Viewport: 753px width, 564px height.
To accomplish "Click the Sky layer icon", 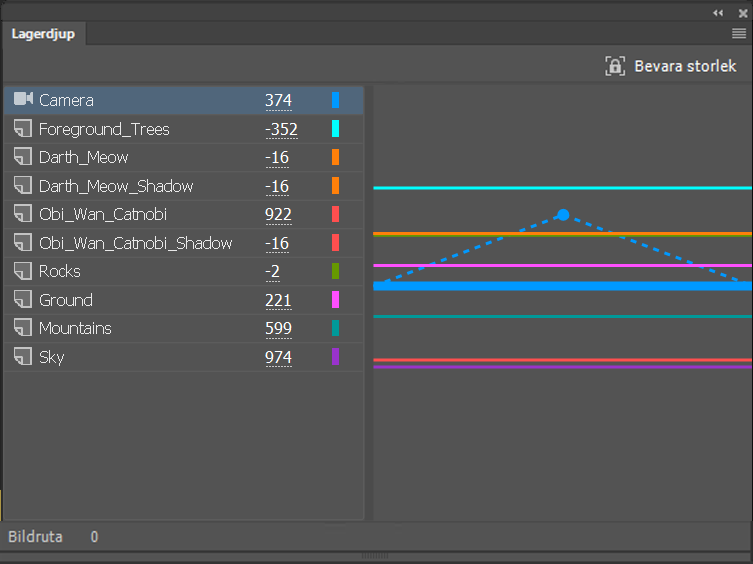I will [23, 357].
